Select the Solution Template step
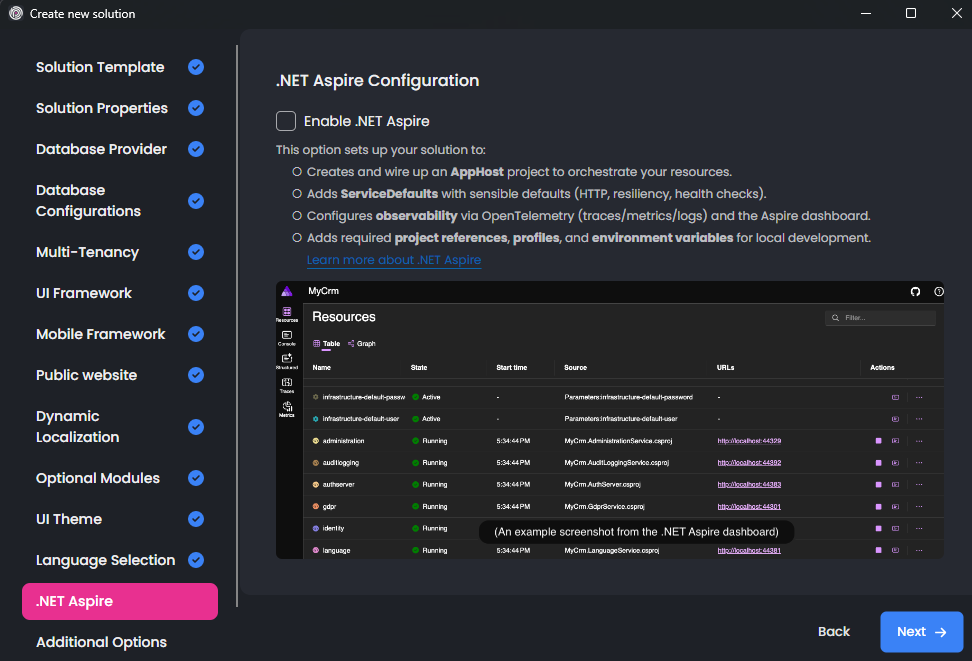The image size is (972, 661). (100, 67)
